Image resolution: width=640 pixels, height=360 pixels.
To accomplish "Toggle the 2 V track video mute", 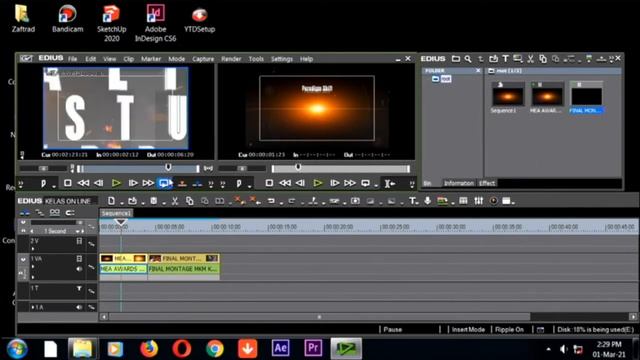I will [x=79, y=241].
